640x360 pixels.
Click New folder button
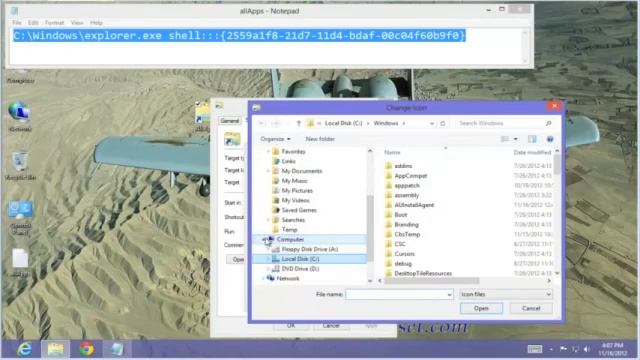(x=320, y=139)
